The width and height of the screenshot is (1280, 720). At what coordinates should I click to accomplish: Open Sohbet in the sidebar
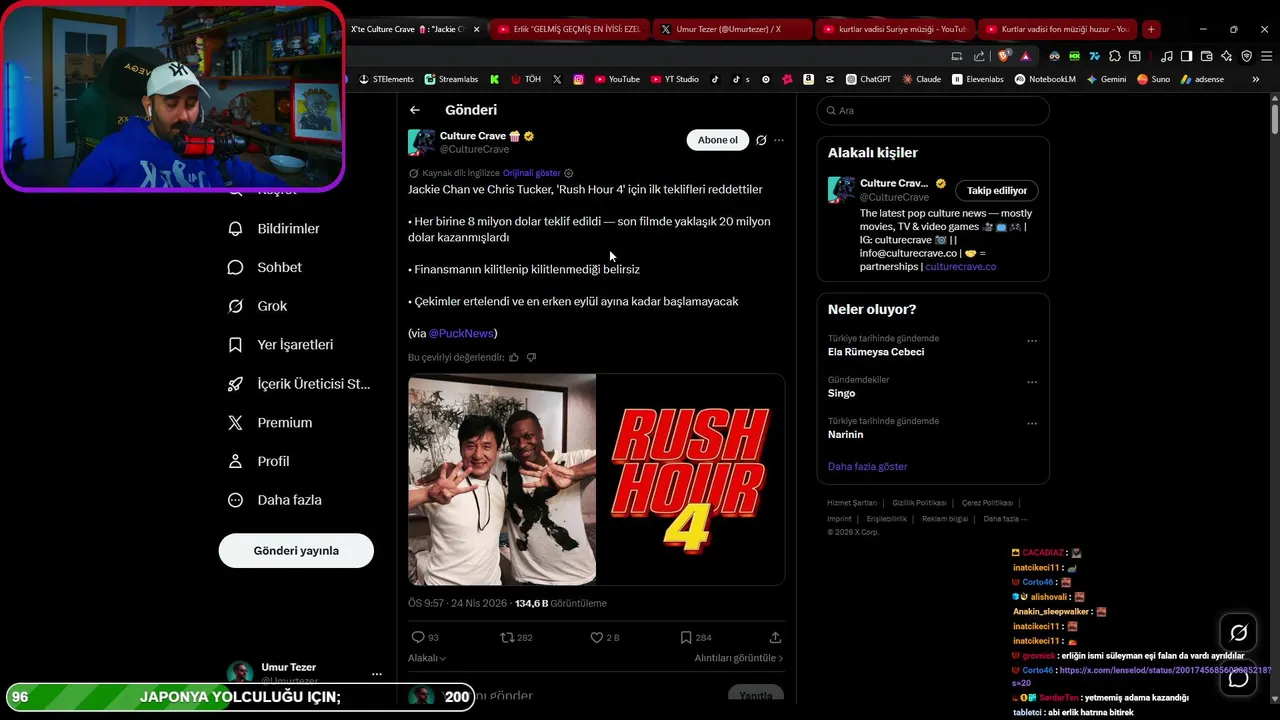pyautogui.click(x=265, y=267)
